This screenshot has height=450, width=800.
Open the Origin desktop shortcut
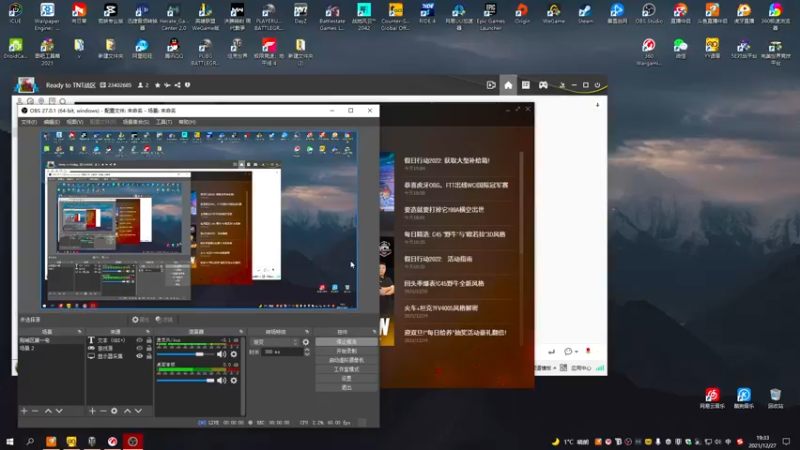[522, 14]
